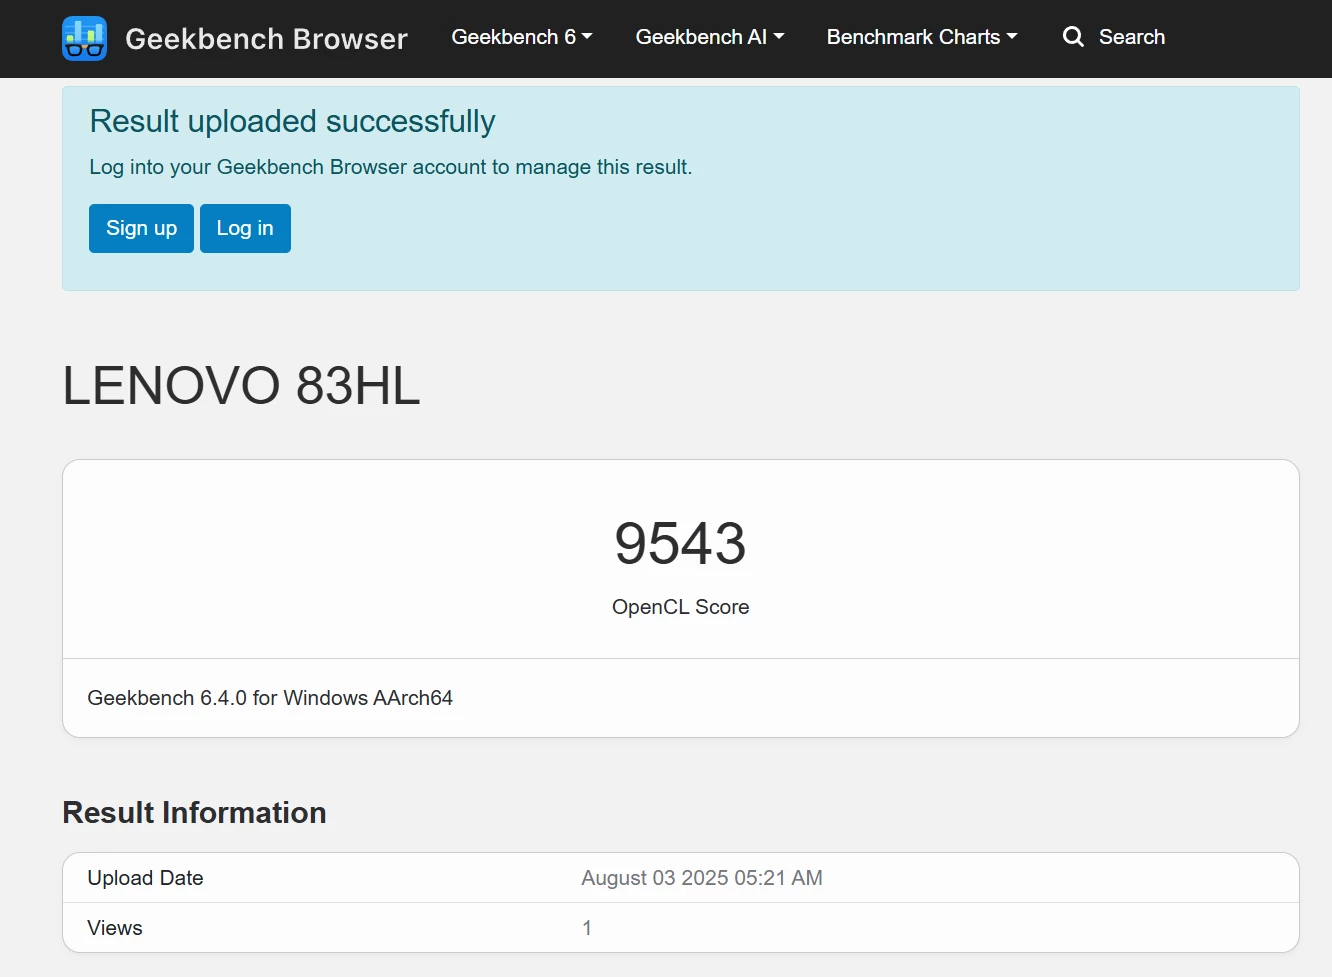This screenshot has height=977, width=1332.
Task: Click the Sign up button
Action: tap(141, 228)
